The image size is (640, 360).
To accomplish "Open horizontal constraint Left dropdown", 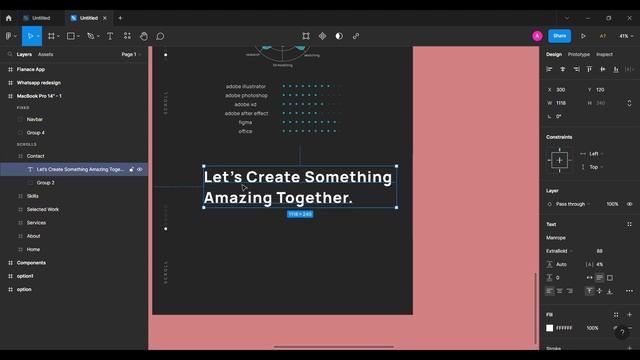I will tap(596, 154).
